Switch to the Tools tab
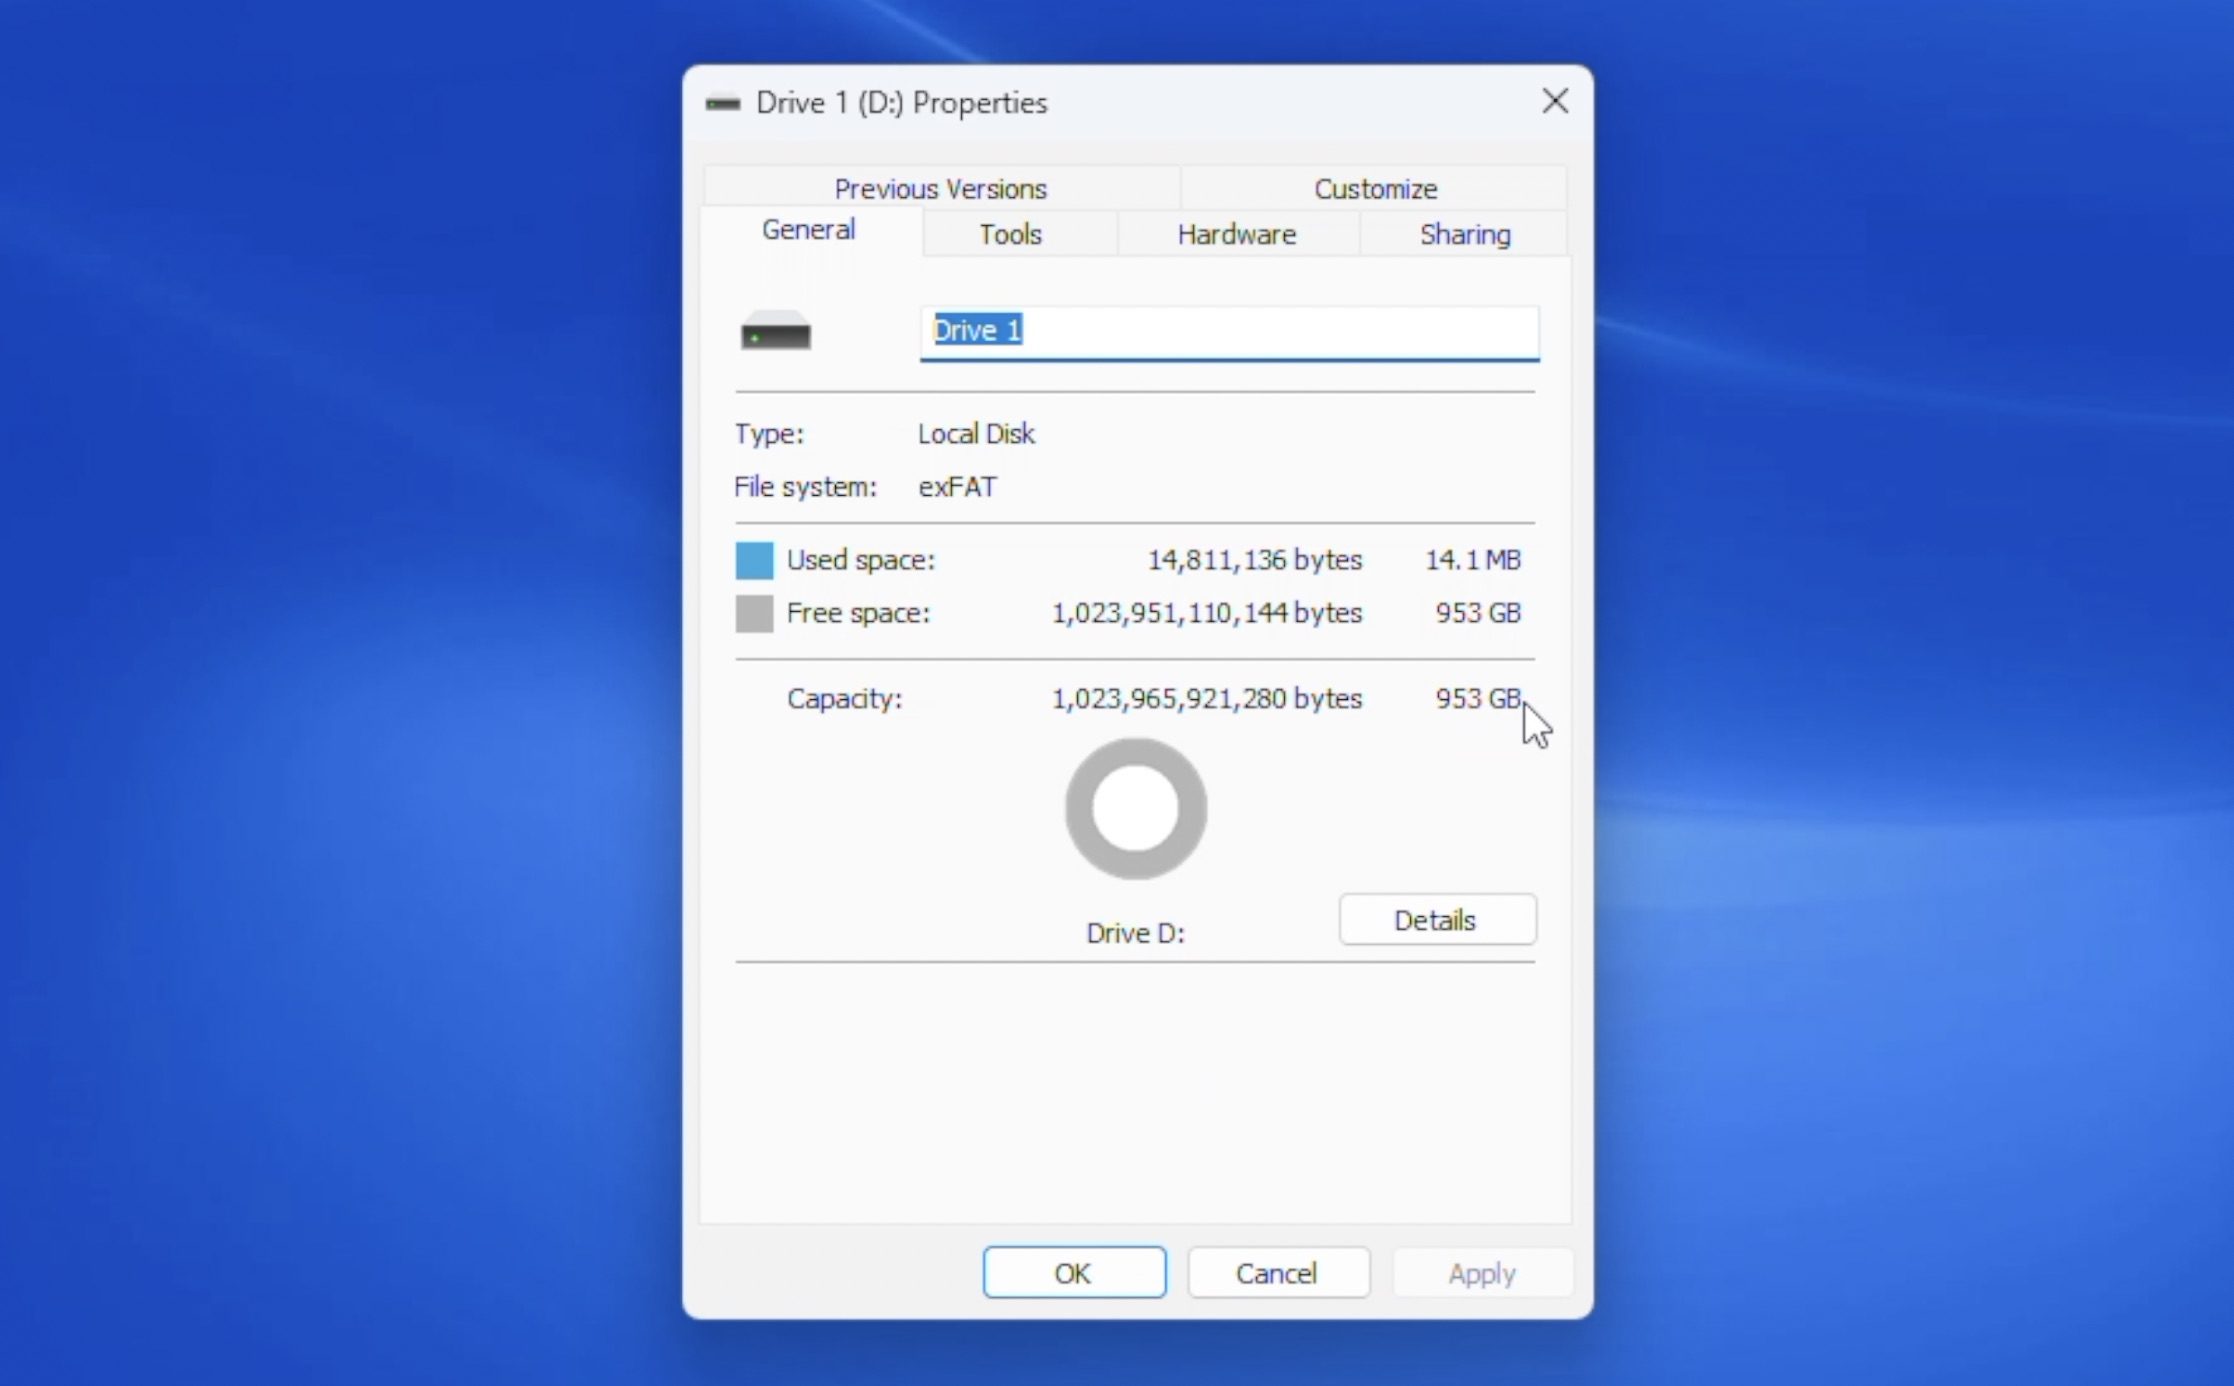The image size is (2234, 1386). coord(1010,234)
